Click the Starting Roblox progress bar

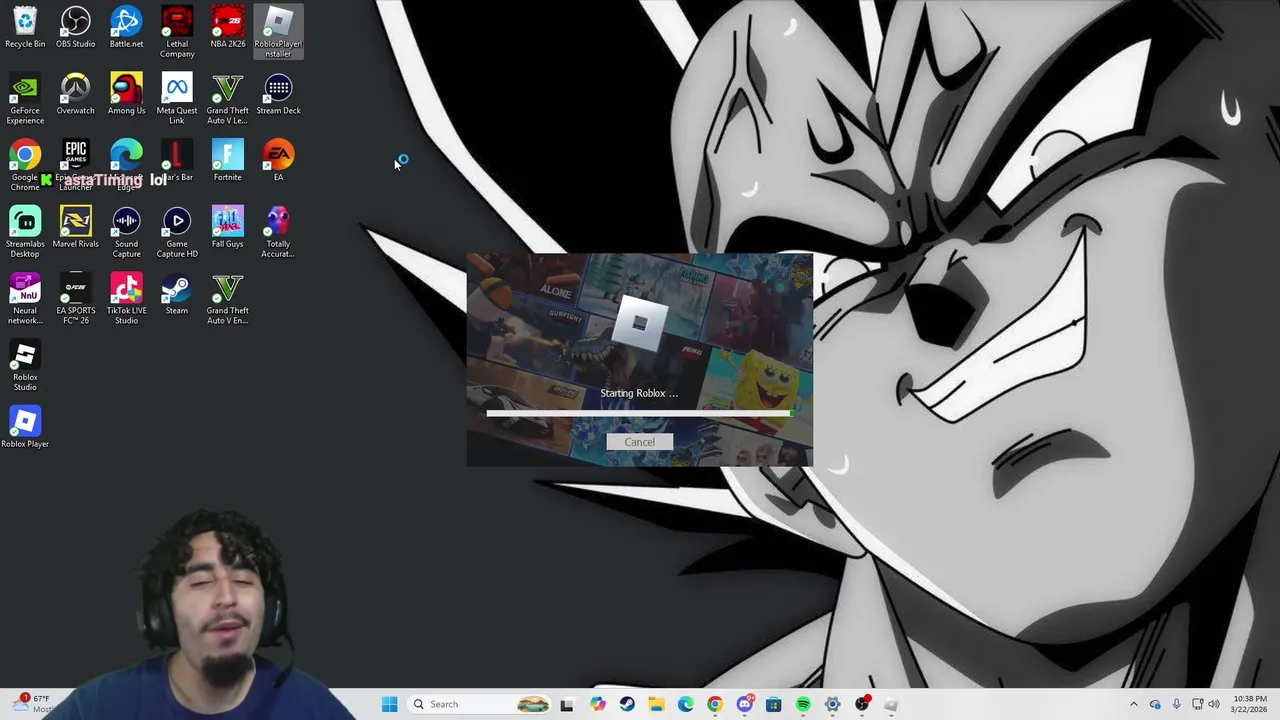point(640,412)
